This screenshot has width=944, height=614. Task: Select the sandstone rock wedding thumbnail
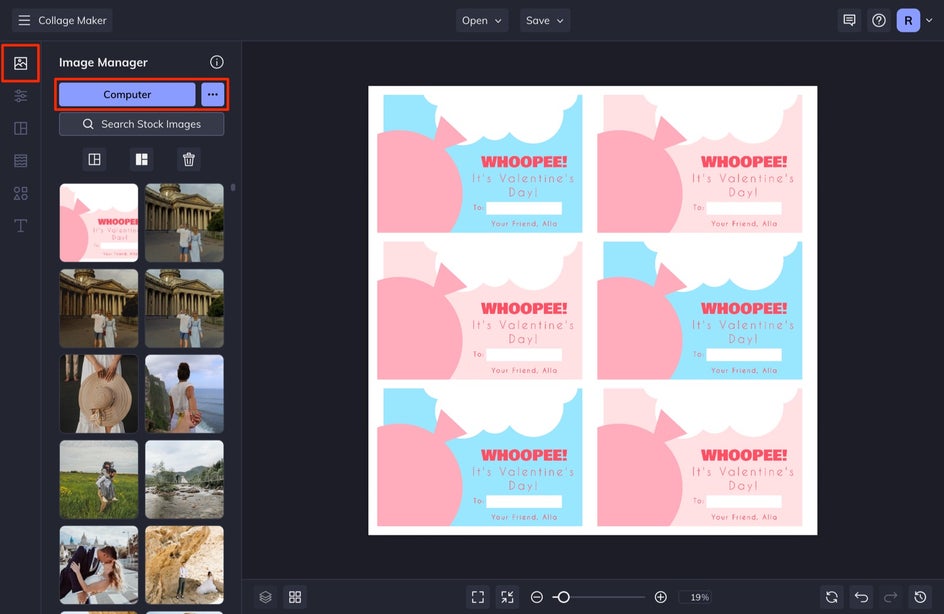click(x=184, y=565)
